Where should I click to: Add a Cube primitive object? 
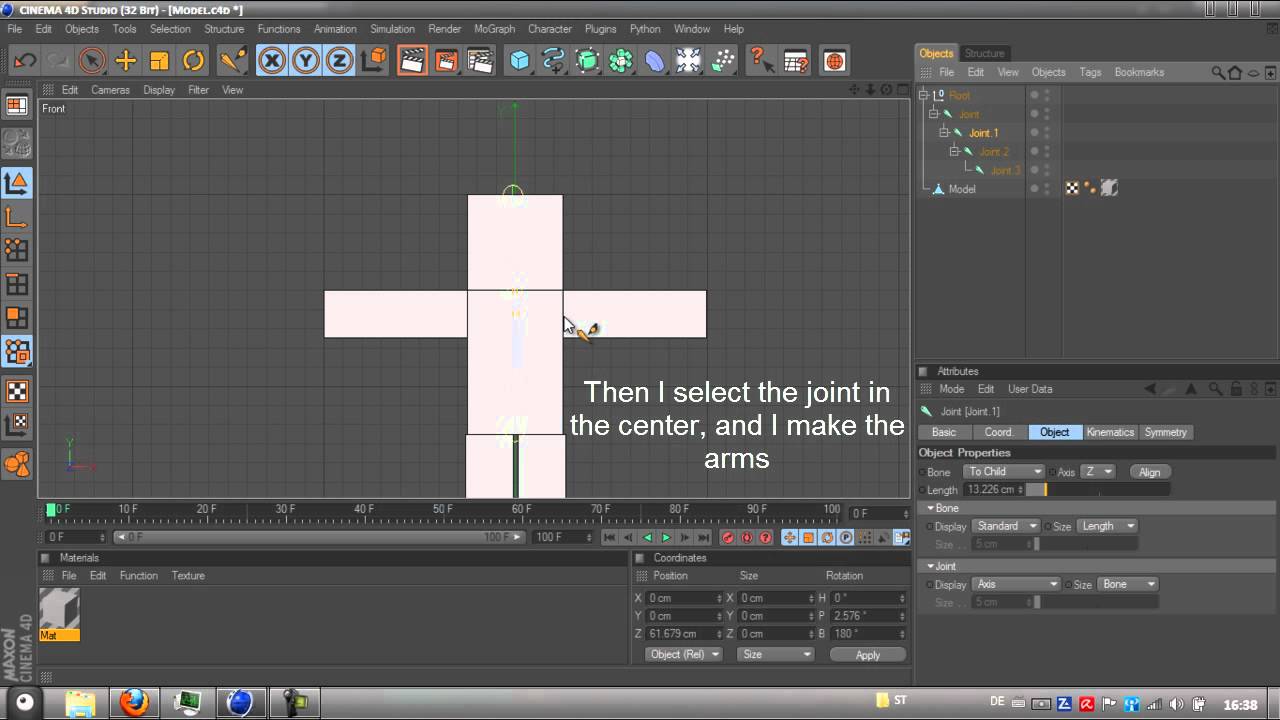click(520, 61)
